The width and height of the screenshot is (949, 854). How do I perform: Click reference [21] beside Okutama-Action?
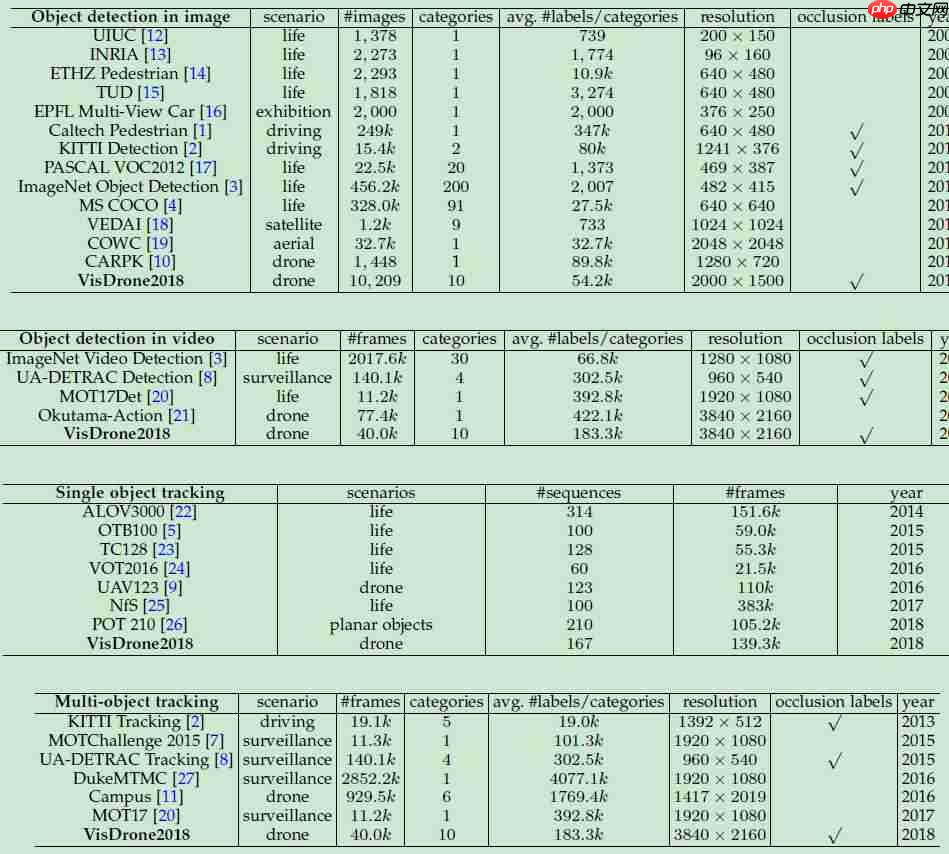pyautogui.click(x=182, y=416)
